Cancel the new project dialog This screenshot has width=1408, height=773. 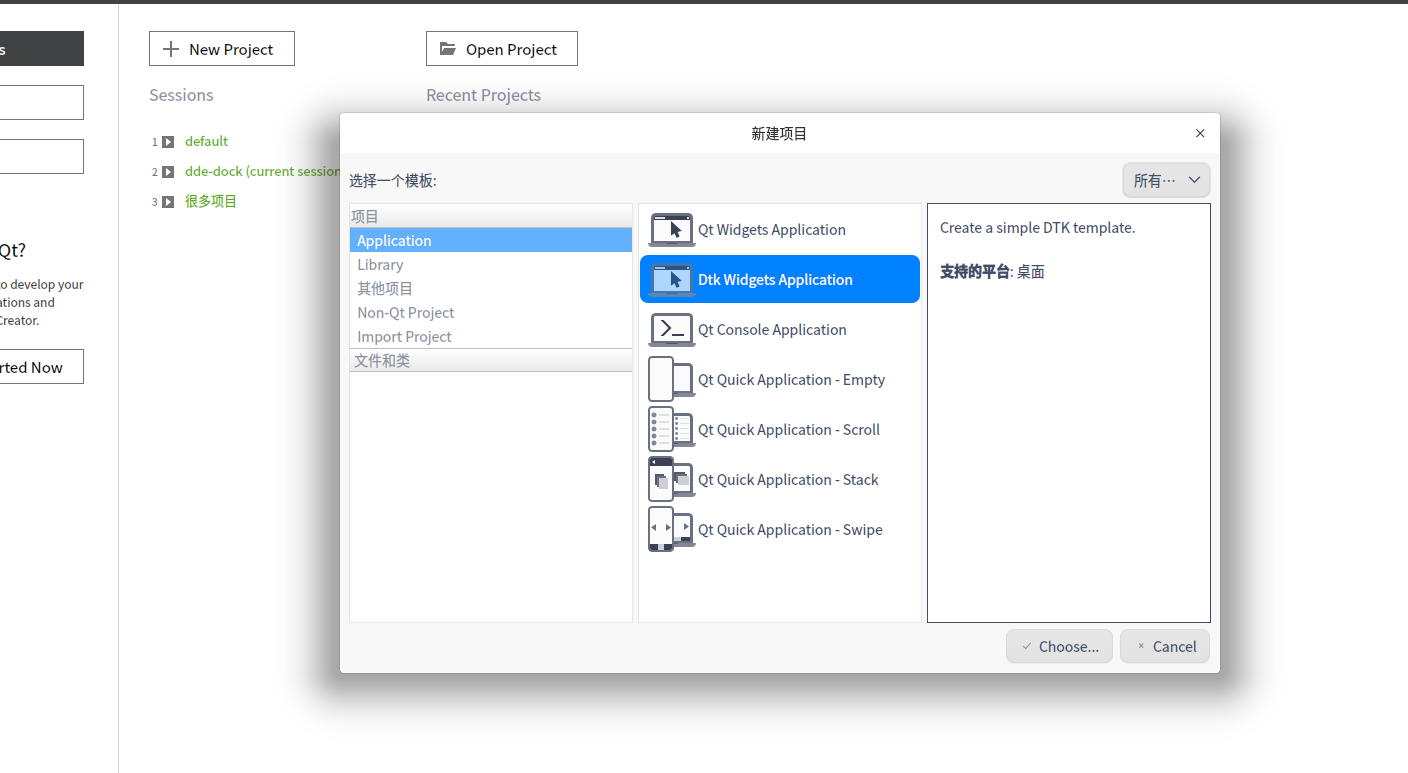coord(1165,646)
